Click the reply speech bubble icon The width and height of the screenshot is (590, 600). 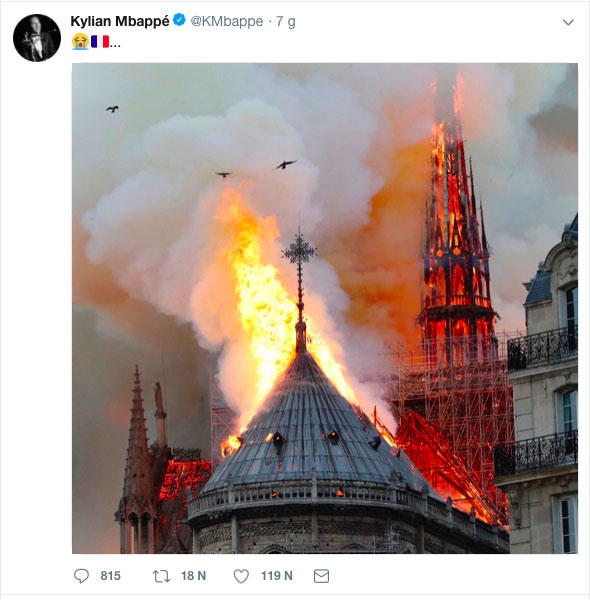(81, 576)
